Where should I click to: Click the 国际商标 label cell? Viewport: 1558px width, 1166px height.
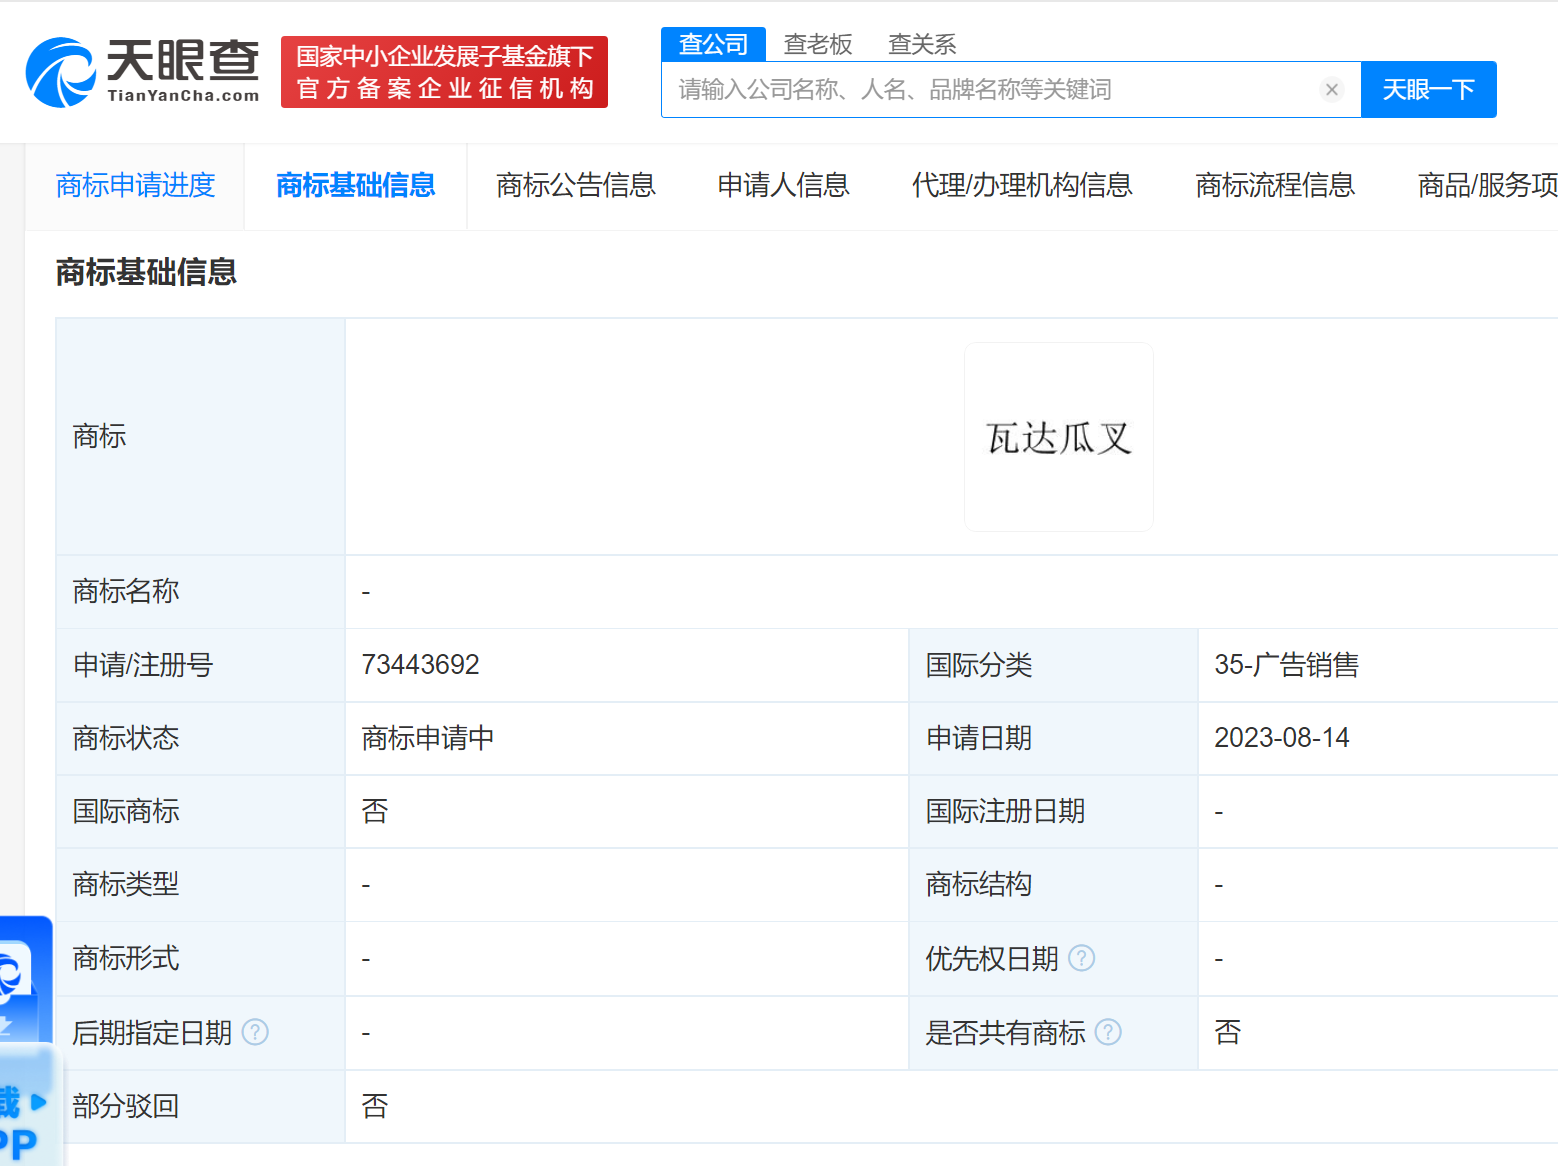point(201,811)
